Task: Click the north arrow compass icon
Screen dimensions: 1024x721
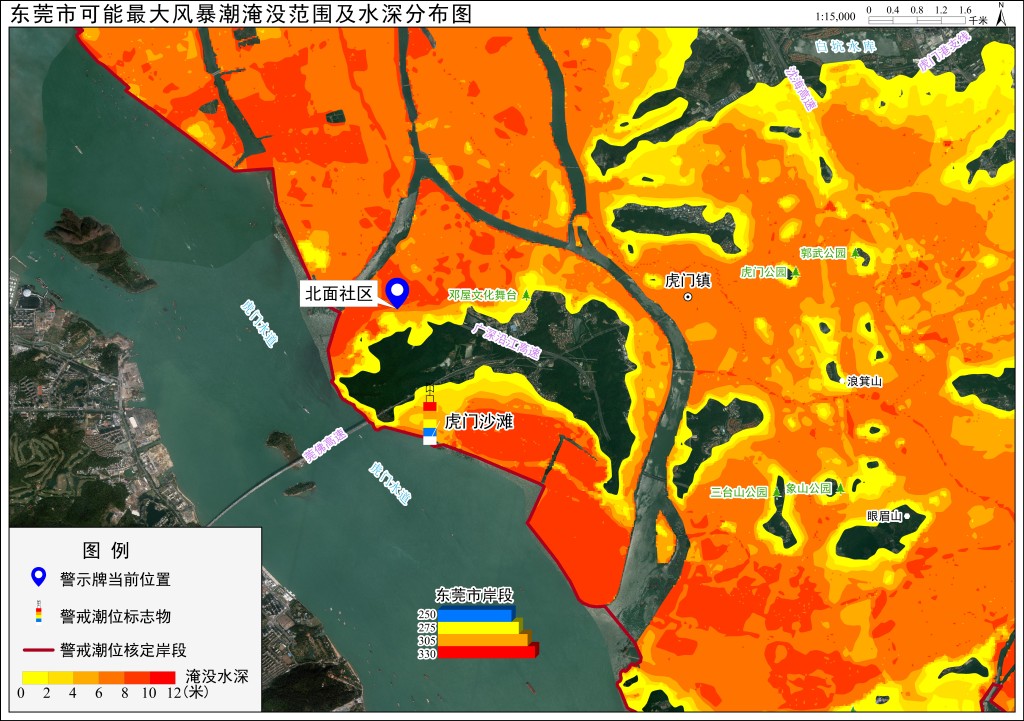Action: click(x=1000, y=14)
